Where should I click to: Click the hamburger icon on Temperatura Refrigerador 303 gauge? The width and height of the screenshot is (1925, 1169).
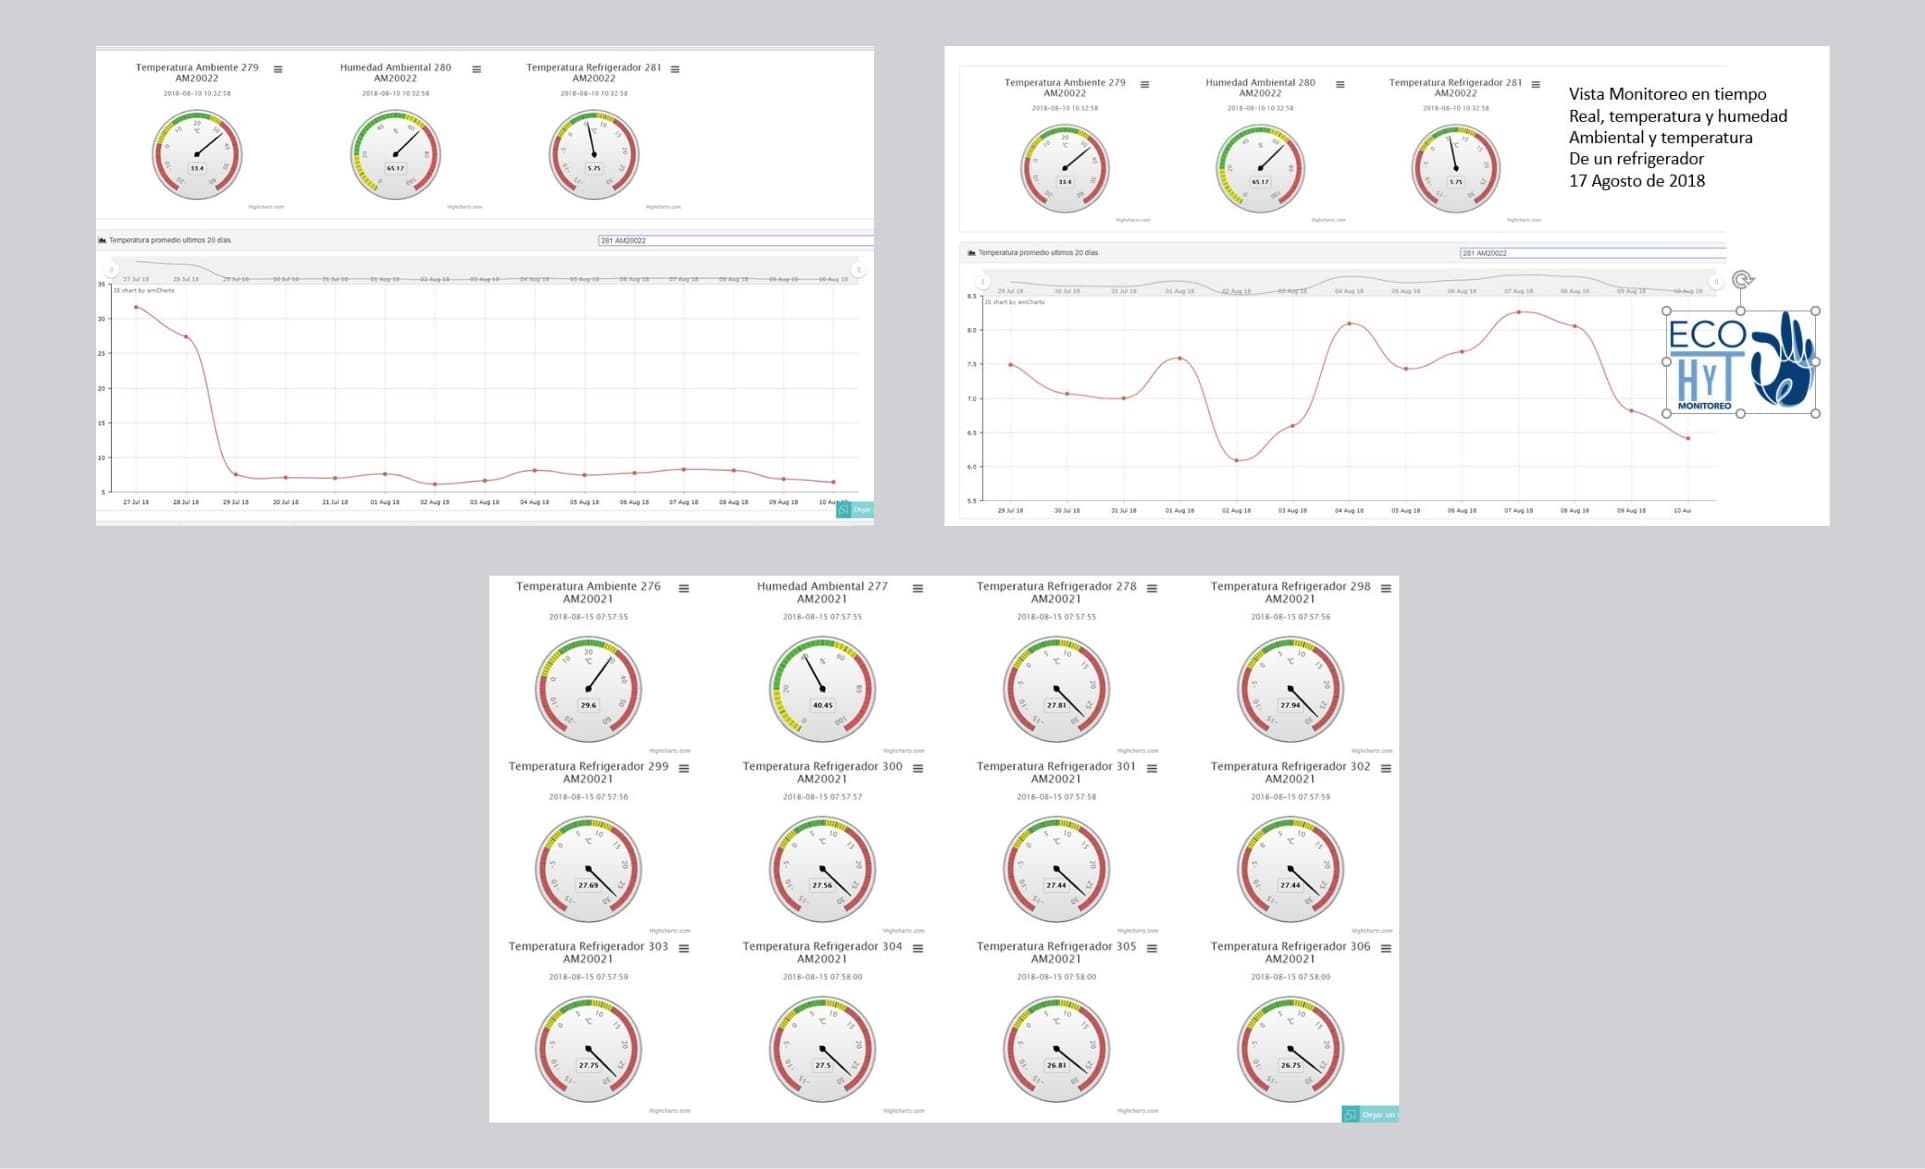[684, 948]
